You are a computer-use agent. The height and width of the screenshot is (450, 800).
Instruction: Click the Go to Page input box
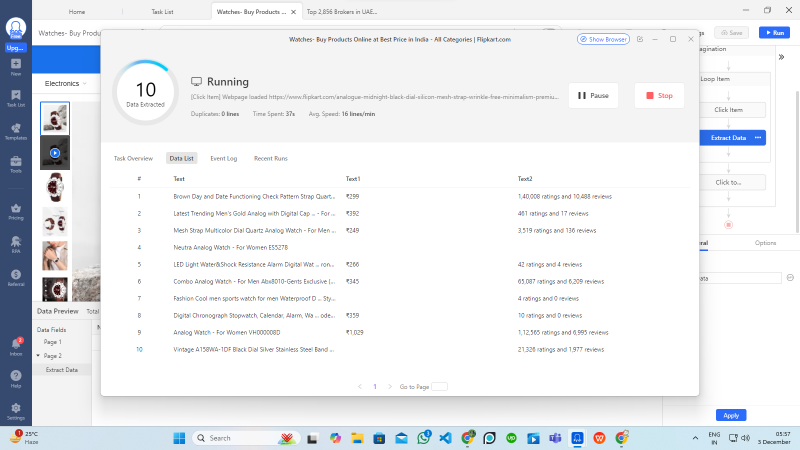tap(439, 386)
